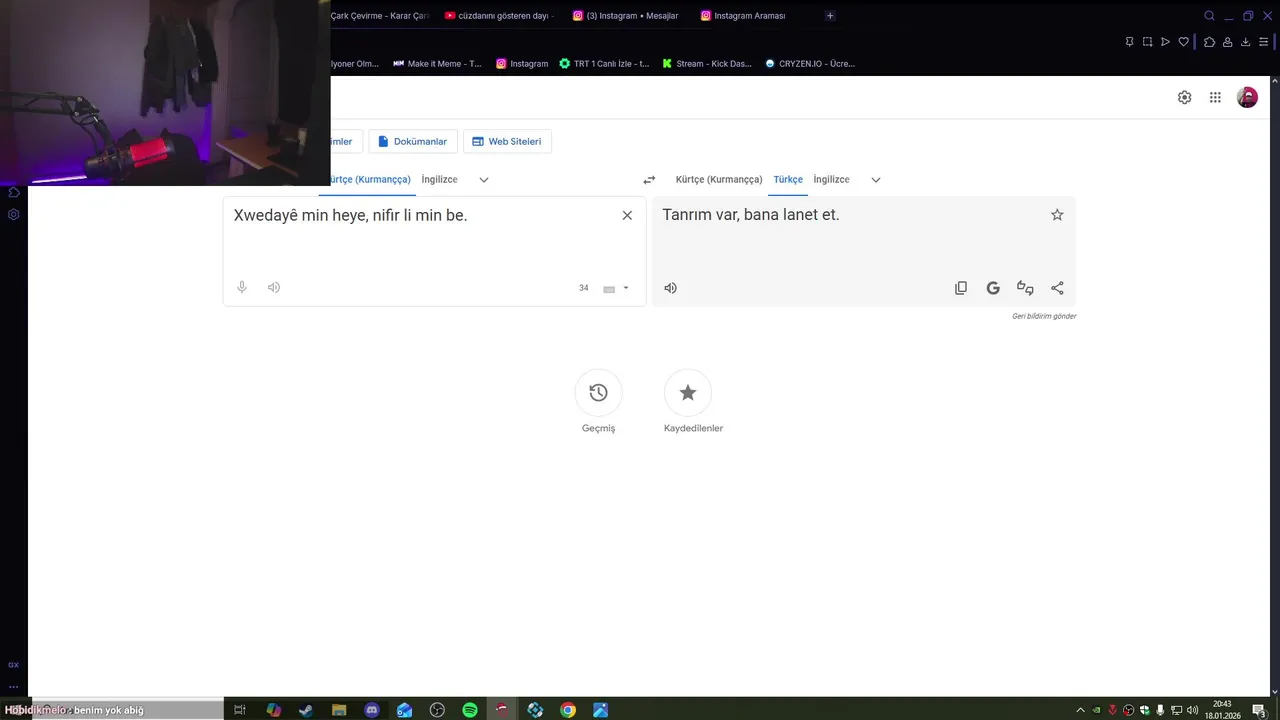Open Task View on taskbar
Viewport: 1280px width, 720px height.
click(x=240, y=710)
